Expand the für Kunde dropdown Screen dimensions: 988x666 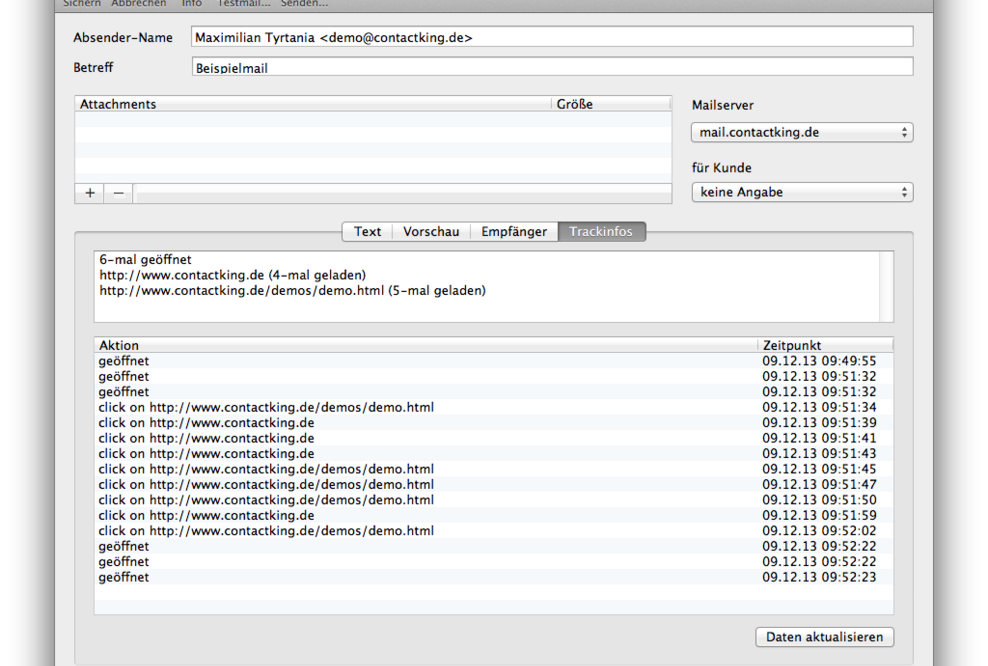coord(801,192)
